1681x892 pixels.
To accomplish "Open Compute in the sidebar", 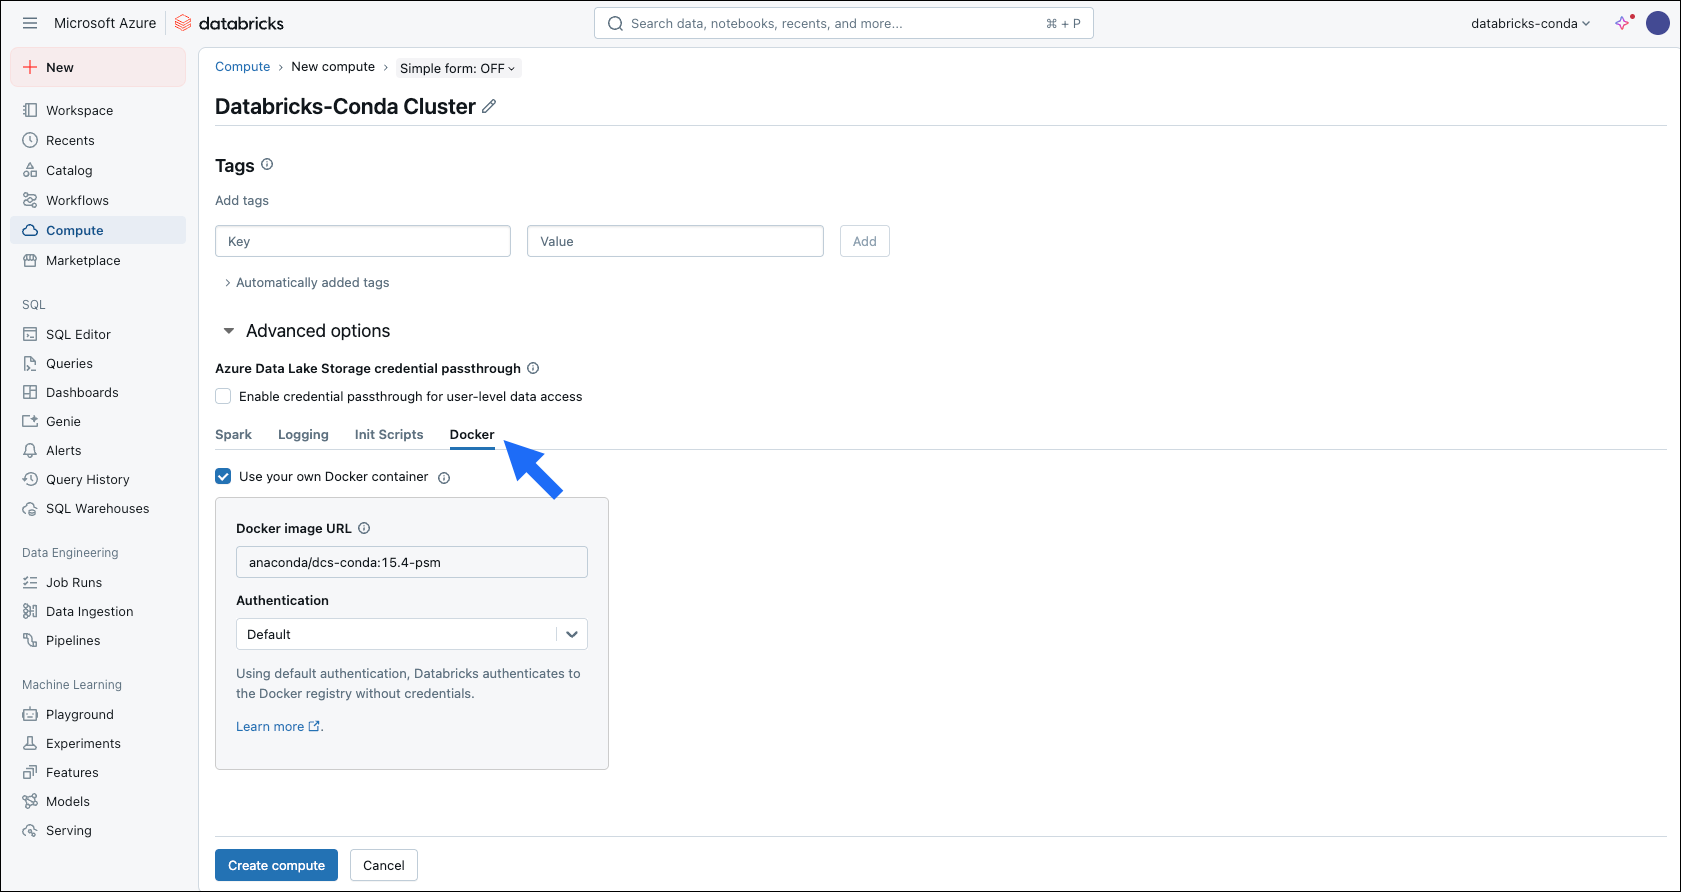I will (x=98, y=230).
